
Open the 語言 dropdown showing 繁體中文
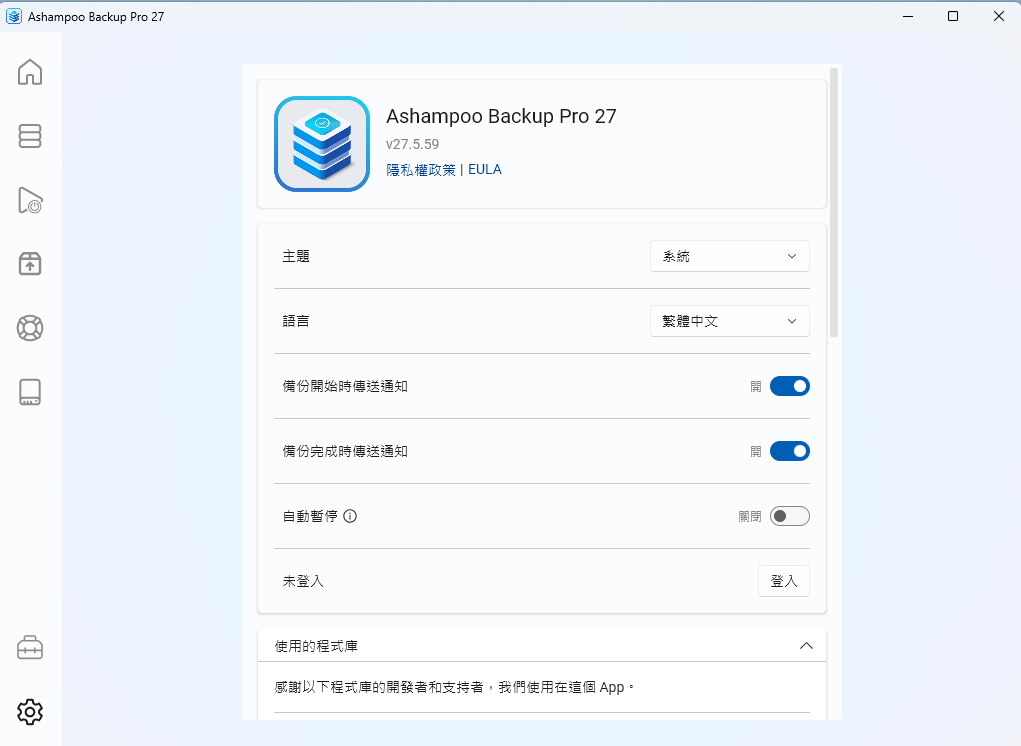click(x=730, y=321)
